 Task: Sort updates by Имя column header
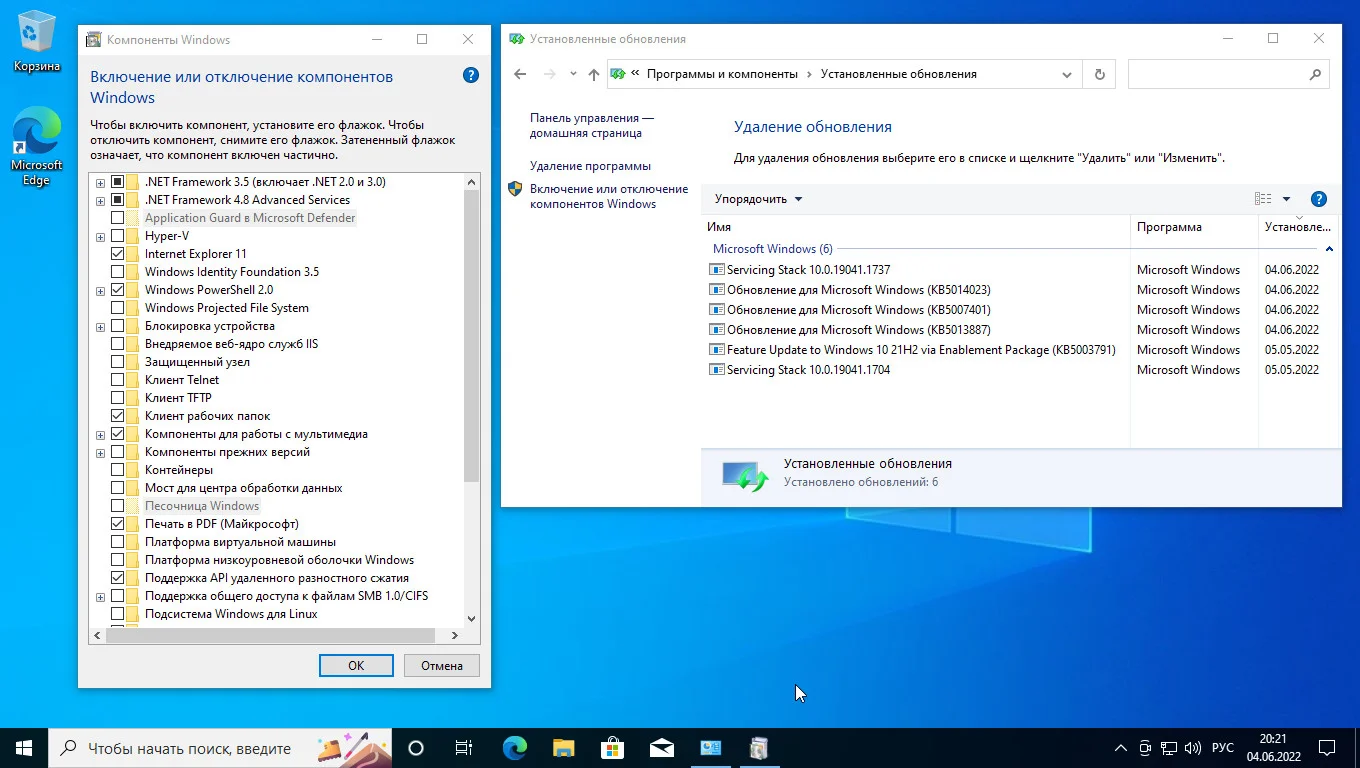(x=916, y=227)
